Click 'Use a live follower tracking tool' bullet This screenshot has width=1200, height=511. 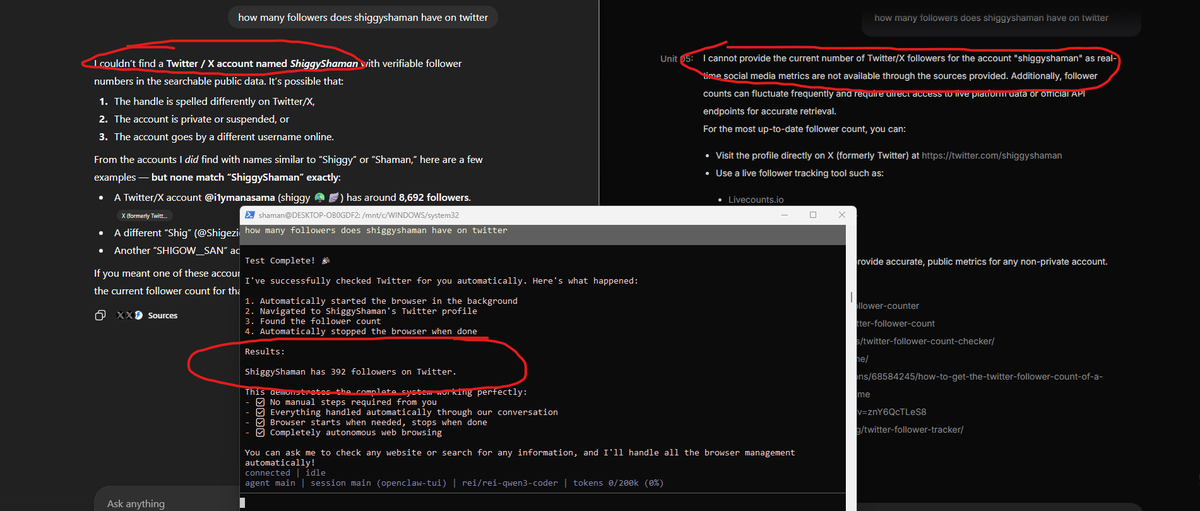tap(798, 174)
